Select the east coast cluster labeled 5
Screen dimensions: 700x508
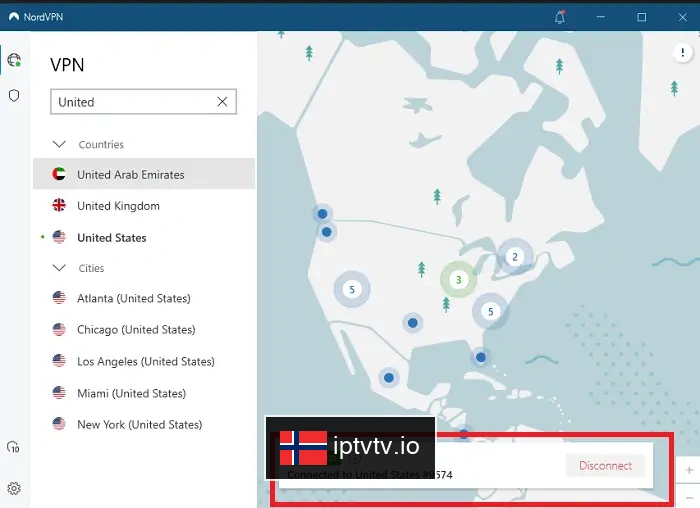pos(490,312)
